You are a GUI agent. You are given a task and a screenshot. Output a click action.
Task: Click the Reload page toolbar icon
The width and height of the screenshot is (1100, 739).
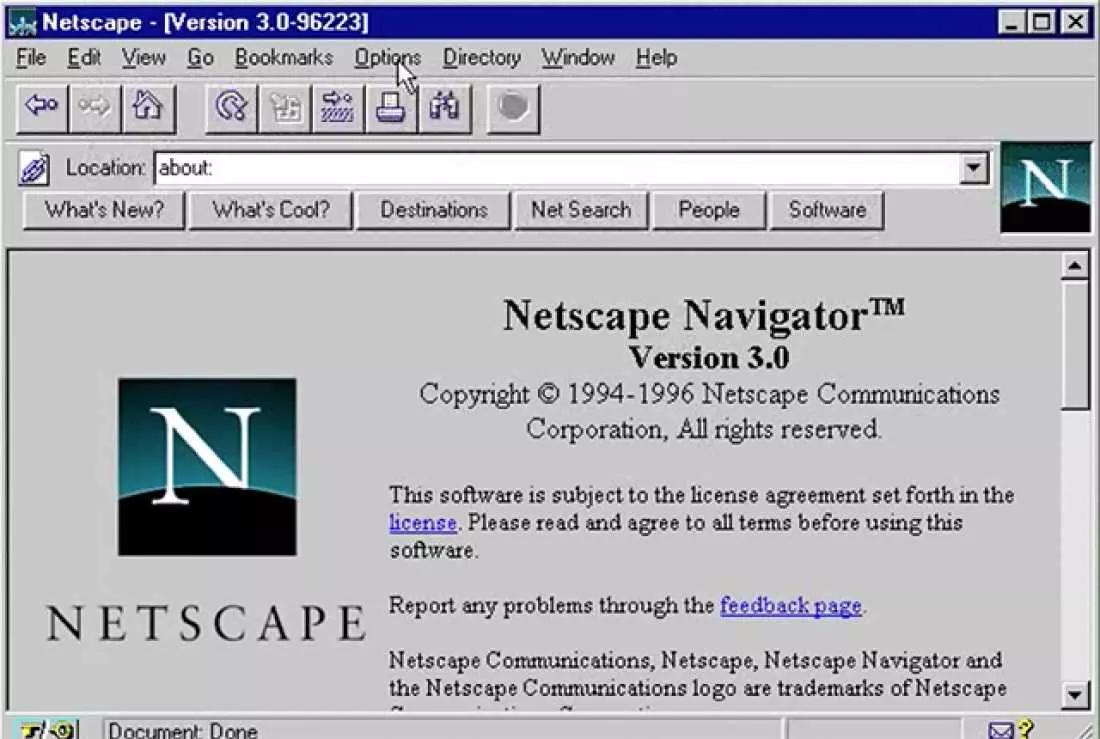232,107
